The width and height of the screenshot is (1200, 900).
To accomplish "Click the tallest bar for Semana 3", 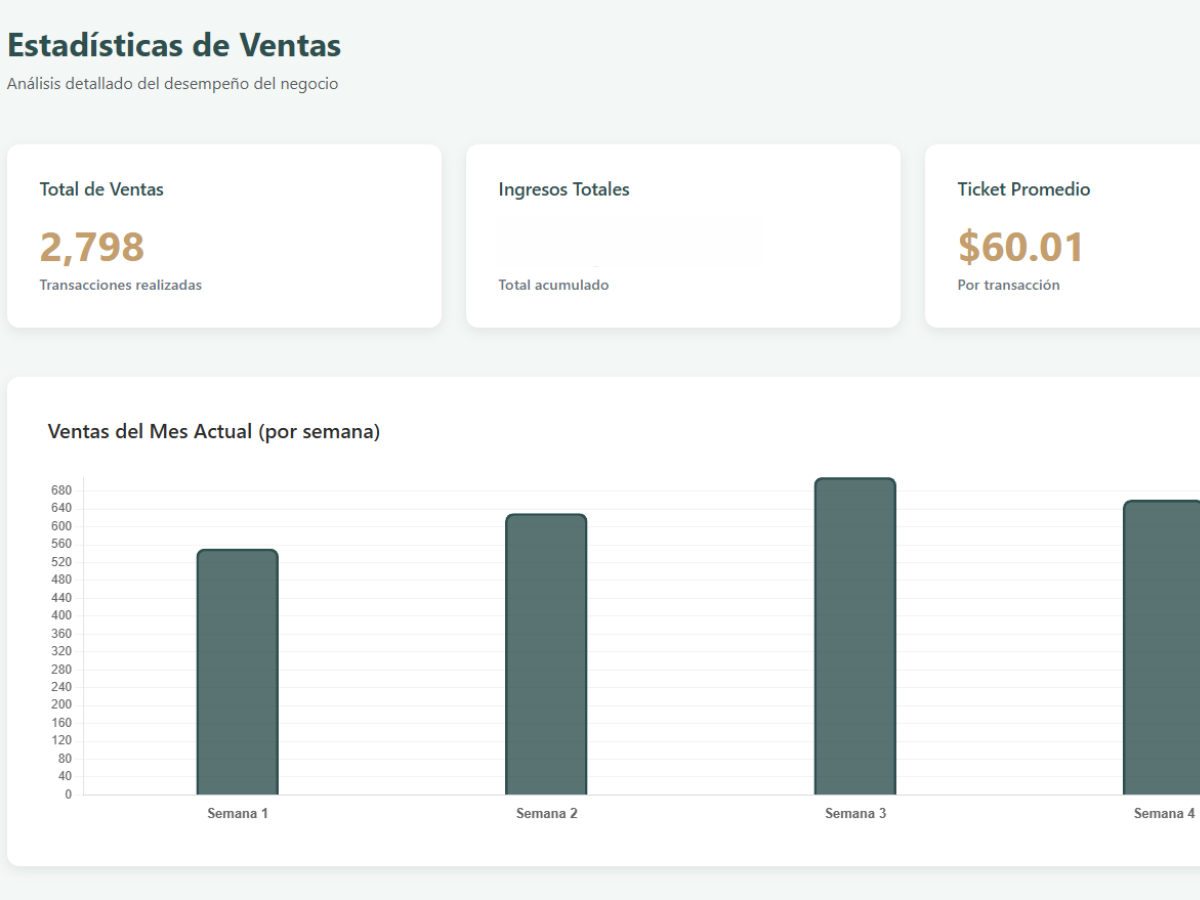I will (855, 636).
